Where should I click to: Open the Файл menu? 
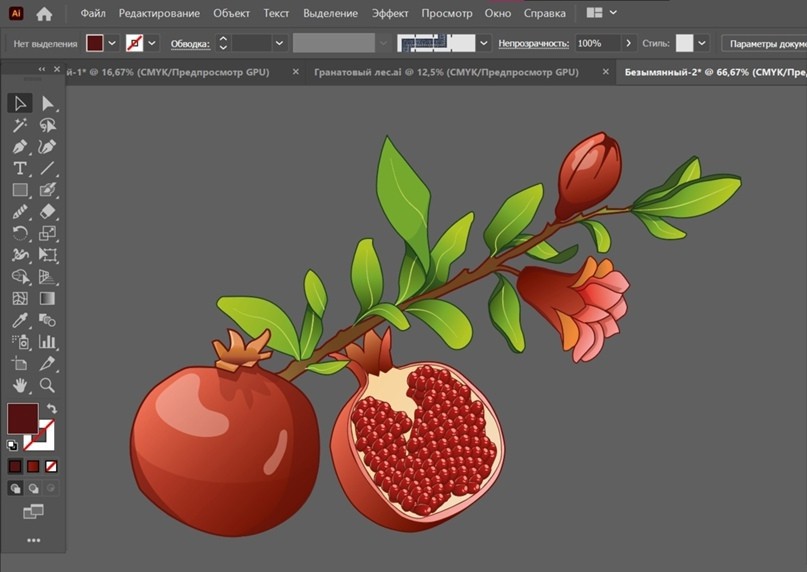coord(93,13)
